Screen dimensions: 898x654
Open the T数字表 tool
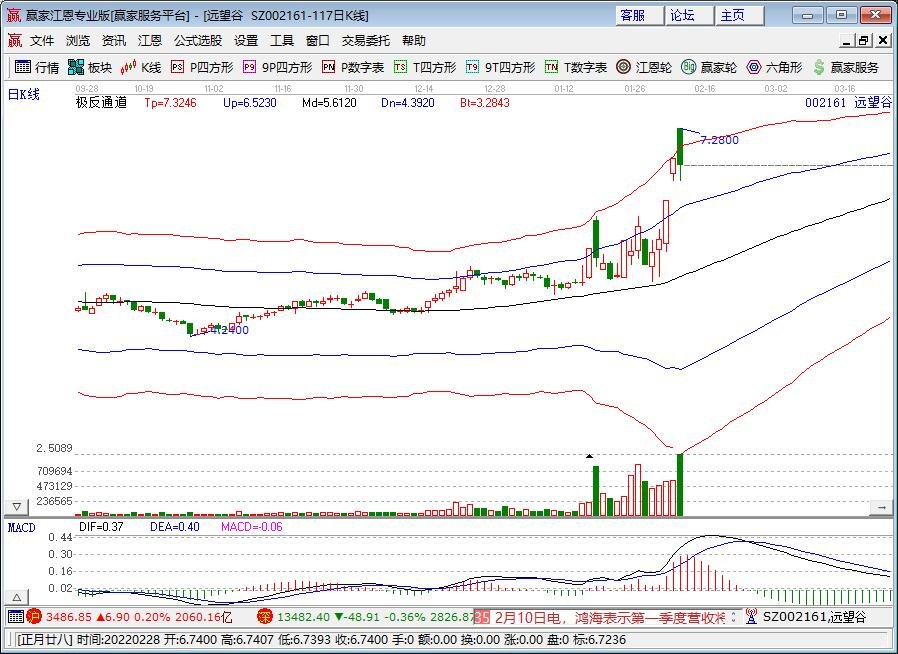coord(576,67)
